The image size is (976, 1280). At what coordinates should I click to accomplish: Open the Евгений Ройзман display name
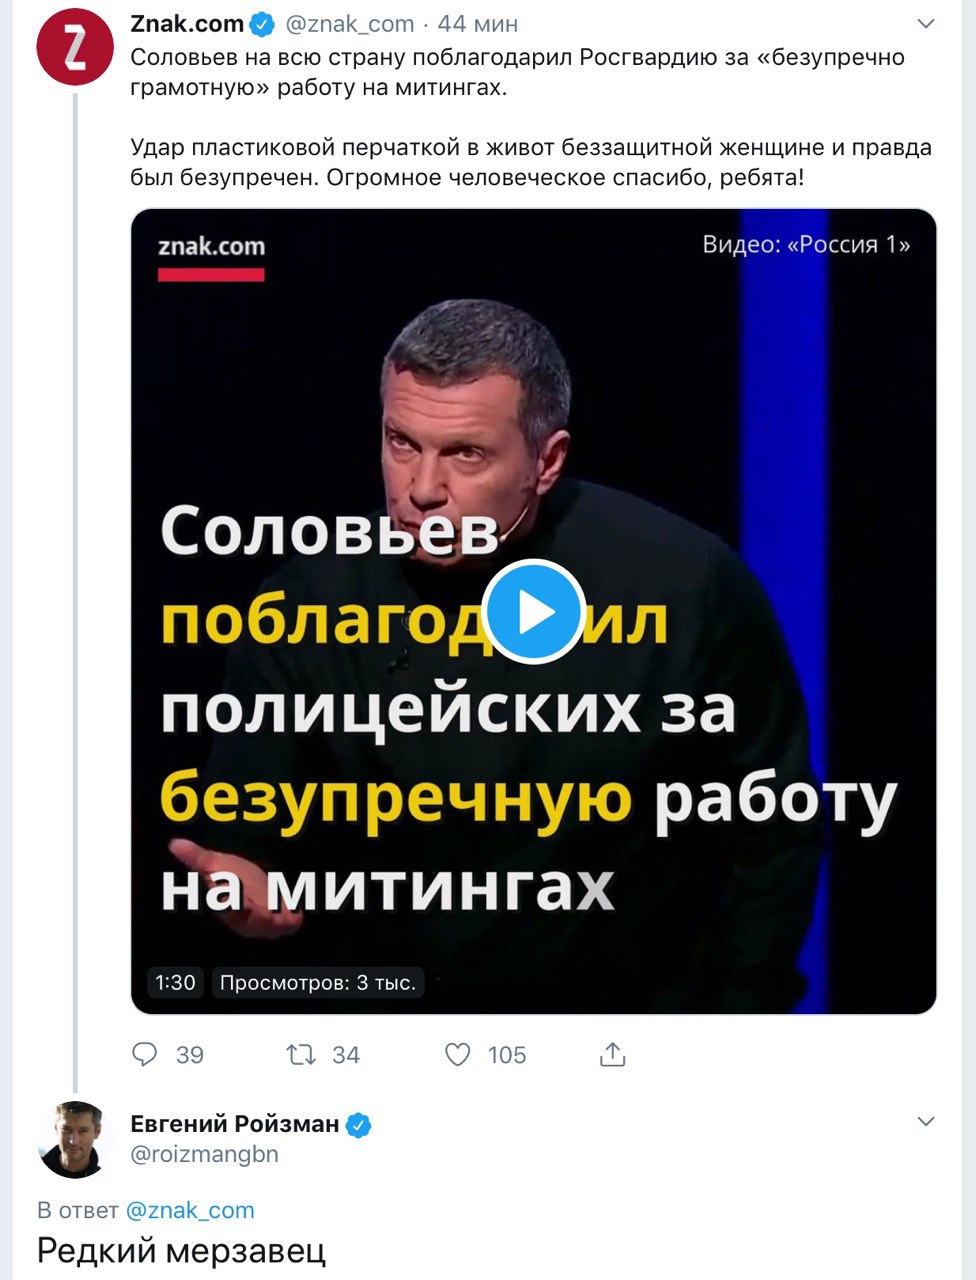[x=235, y=1124]
